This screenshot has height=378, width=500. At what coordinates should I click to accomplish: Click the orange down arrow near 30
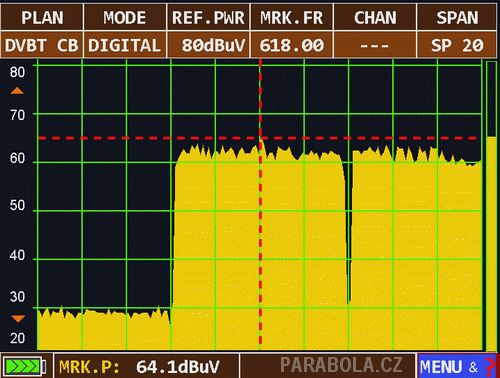coord(18,319)
